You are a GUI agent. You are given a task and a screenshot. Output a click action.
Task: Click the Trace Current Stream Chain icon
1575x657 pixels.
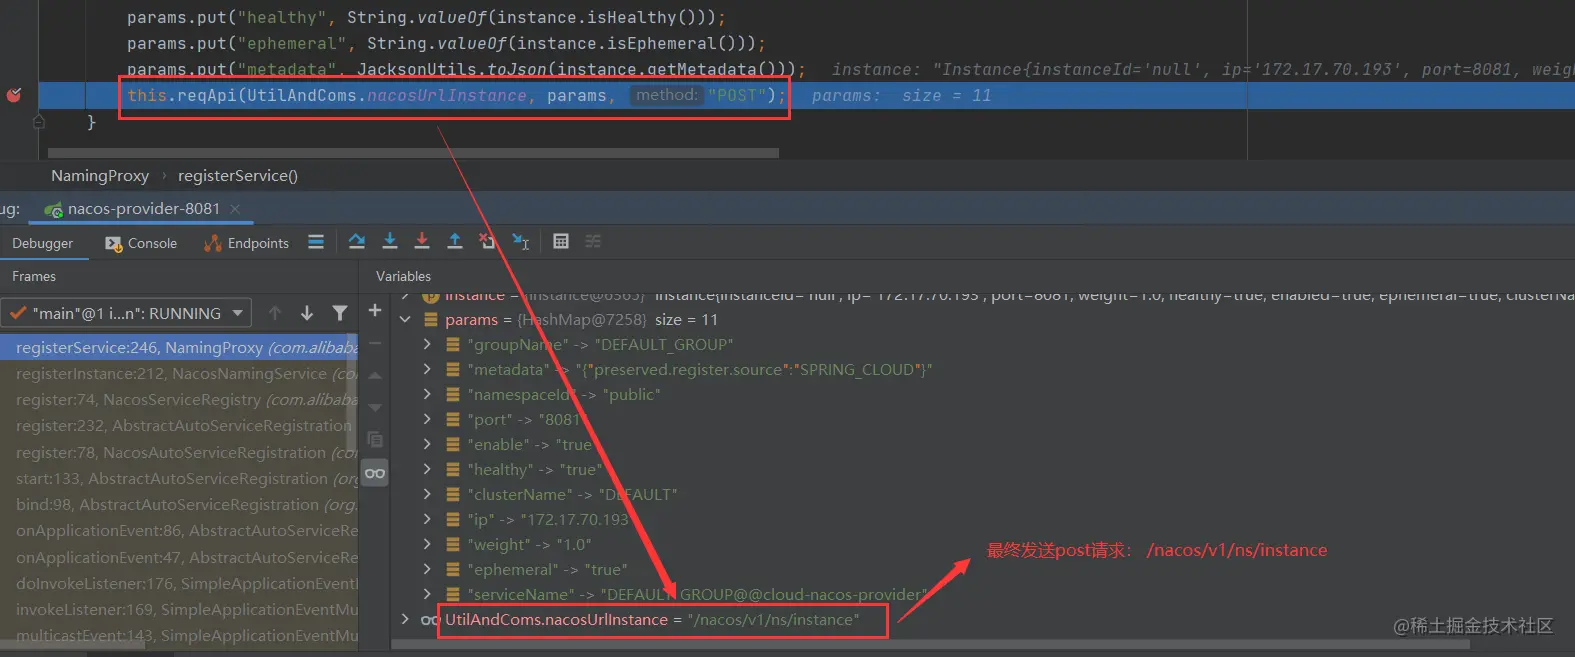[x=593, y=241]
